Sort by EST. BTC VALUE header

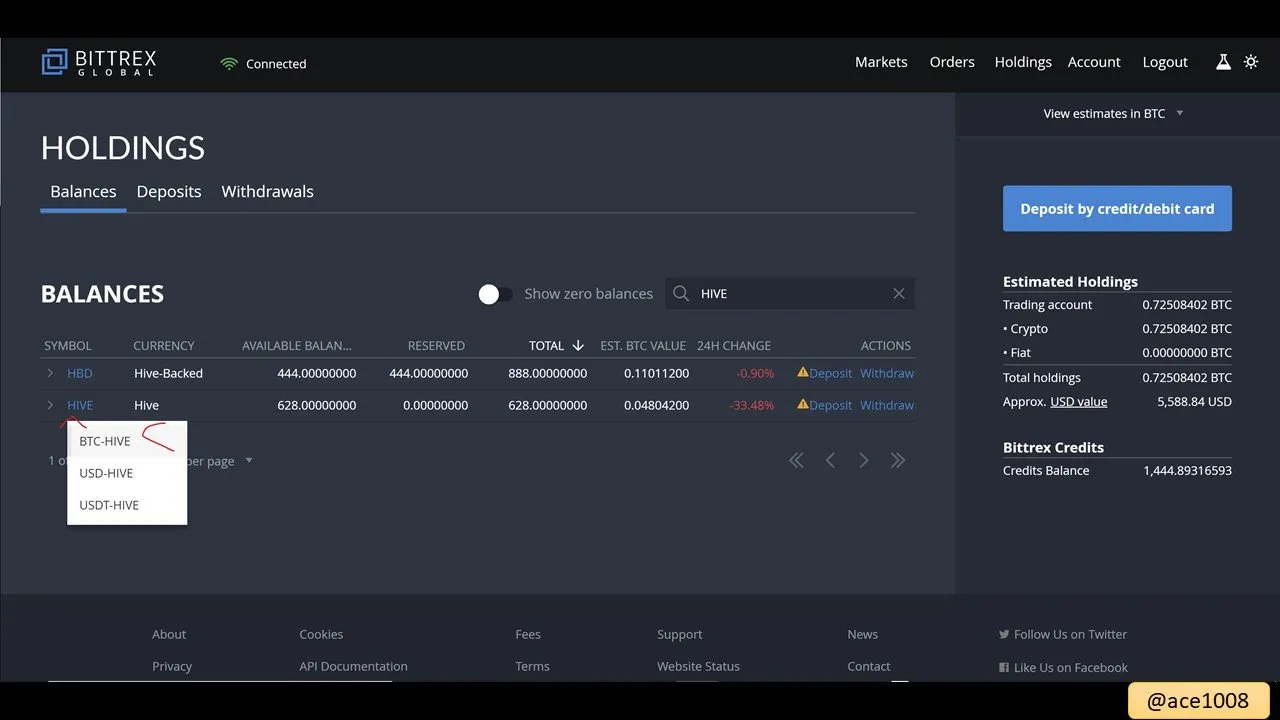pyautogui.click(x=643, y=345)
